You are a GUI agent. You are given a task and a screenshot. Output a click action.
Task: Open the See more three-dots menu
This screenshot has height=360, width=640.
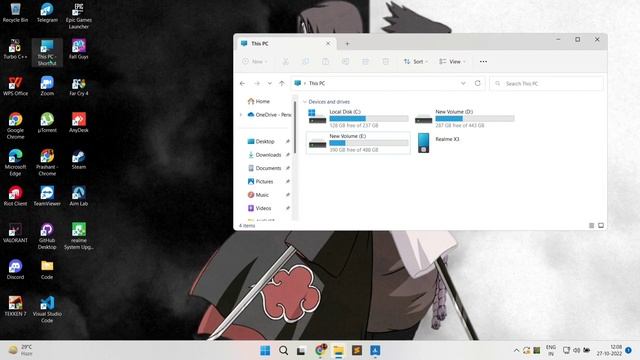coord(483,62)
